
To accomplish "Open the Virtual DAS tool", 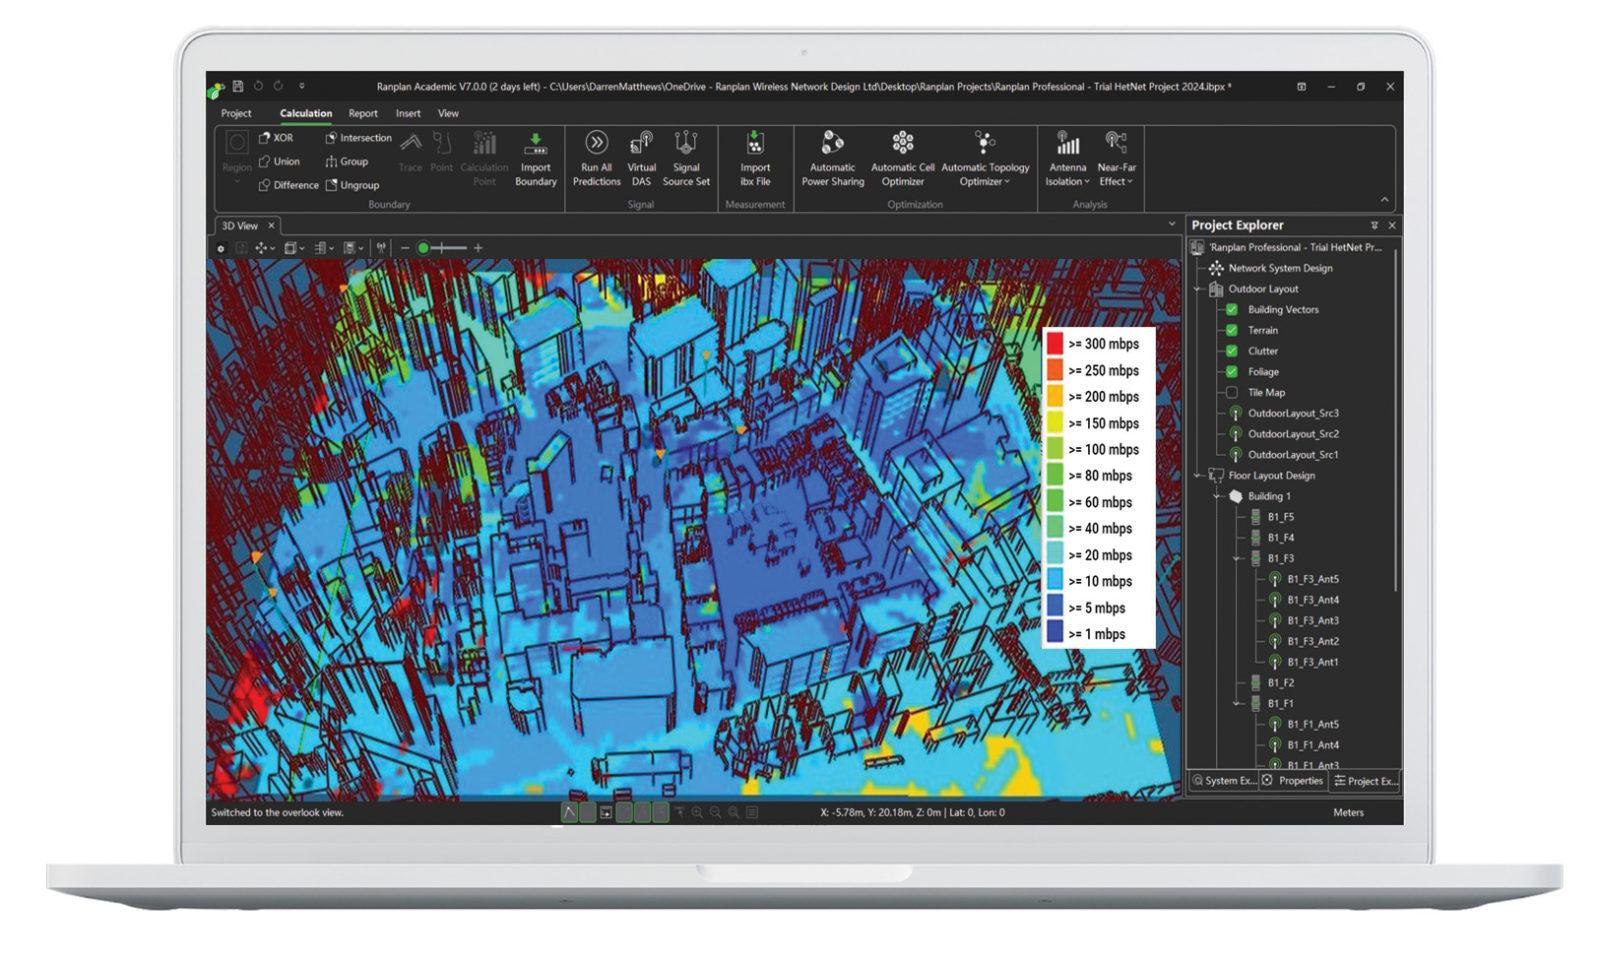I will [641, 160].
